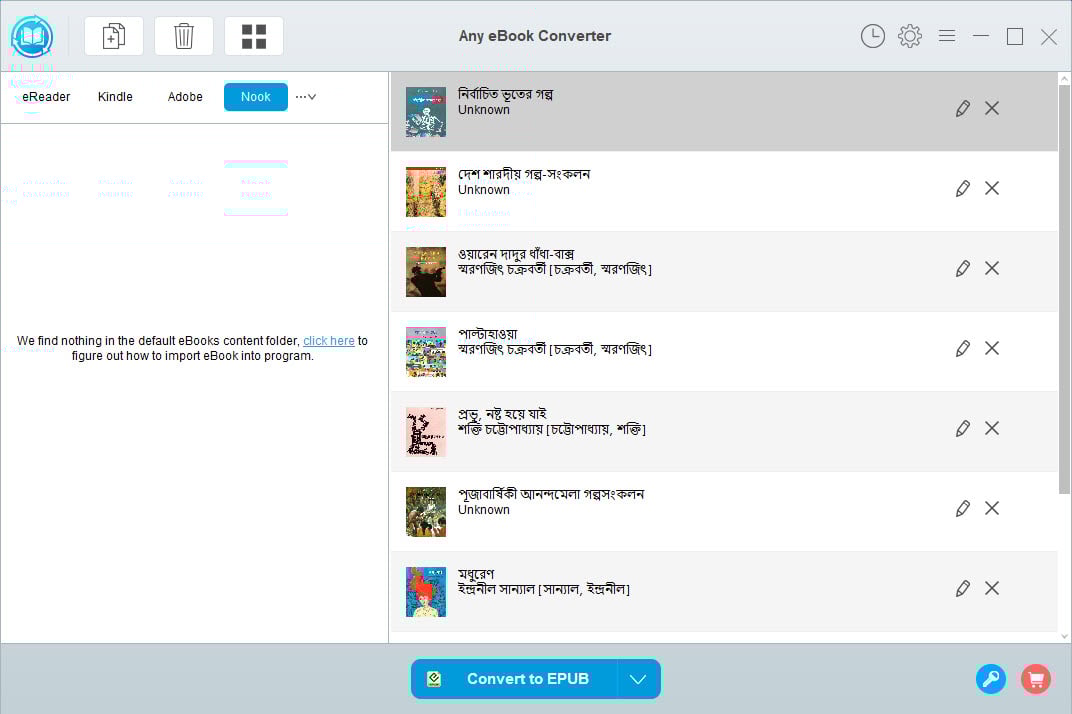This screenshot has height=714, width=1072.
Task: Switch to grid view icon
Action: pos(254,36)
